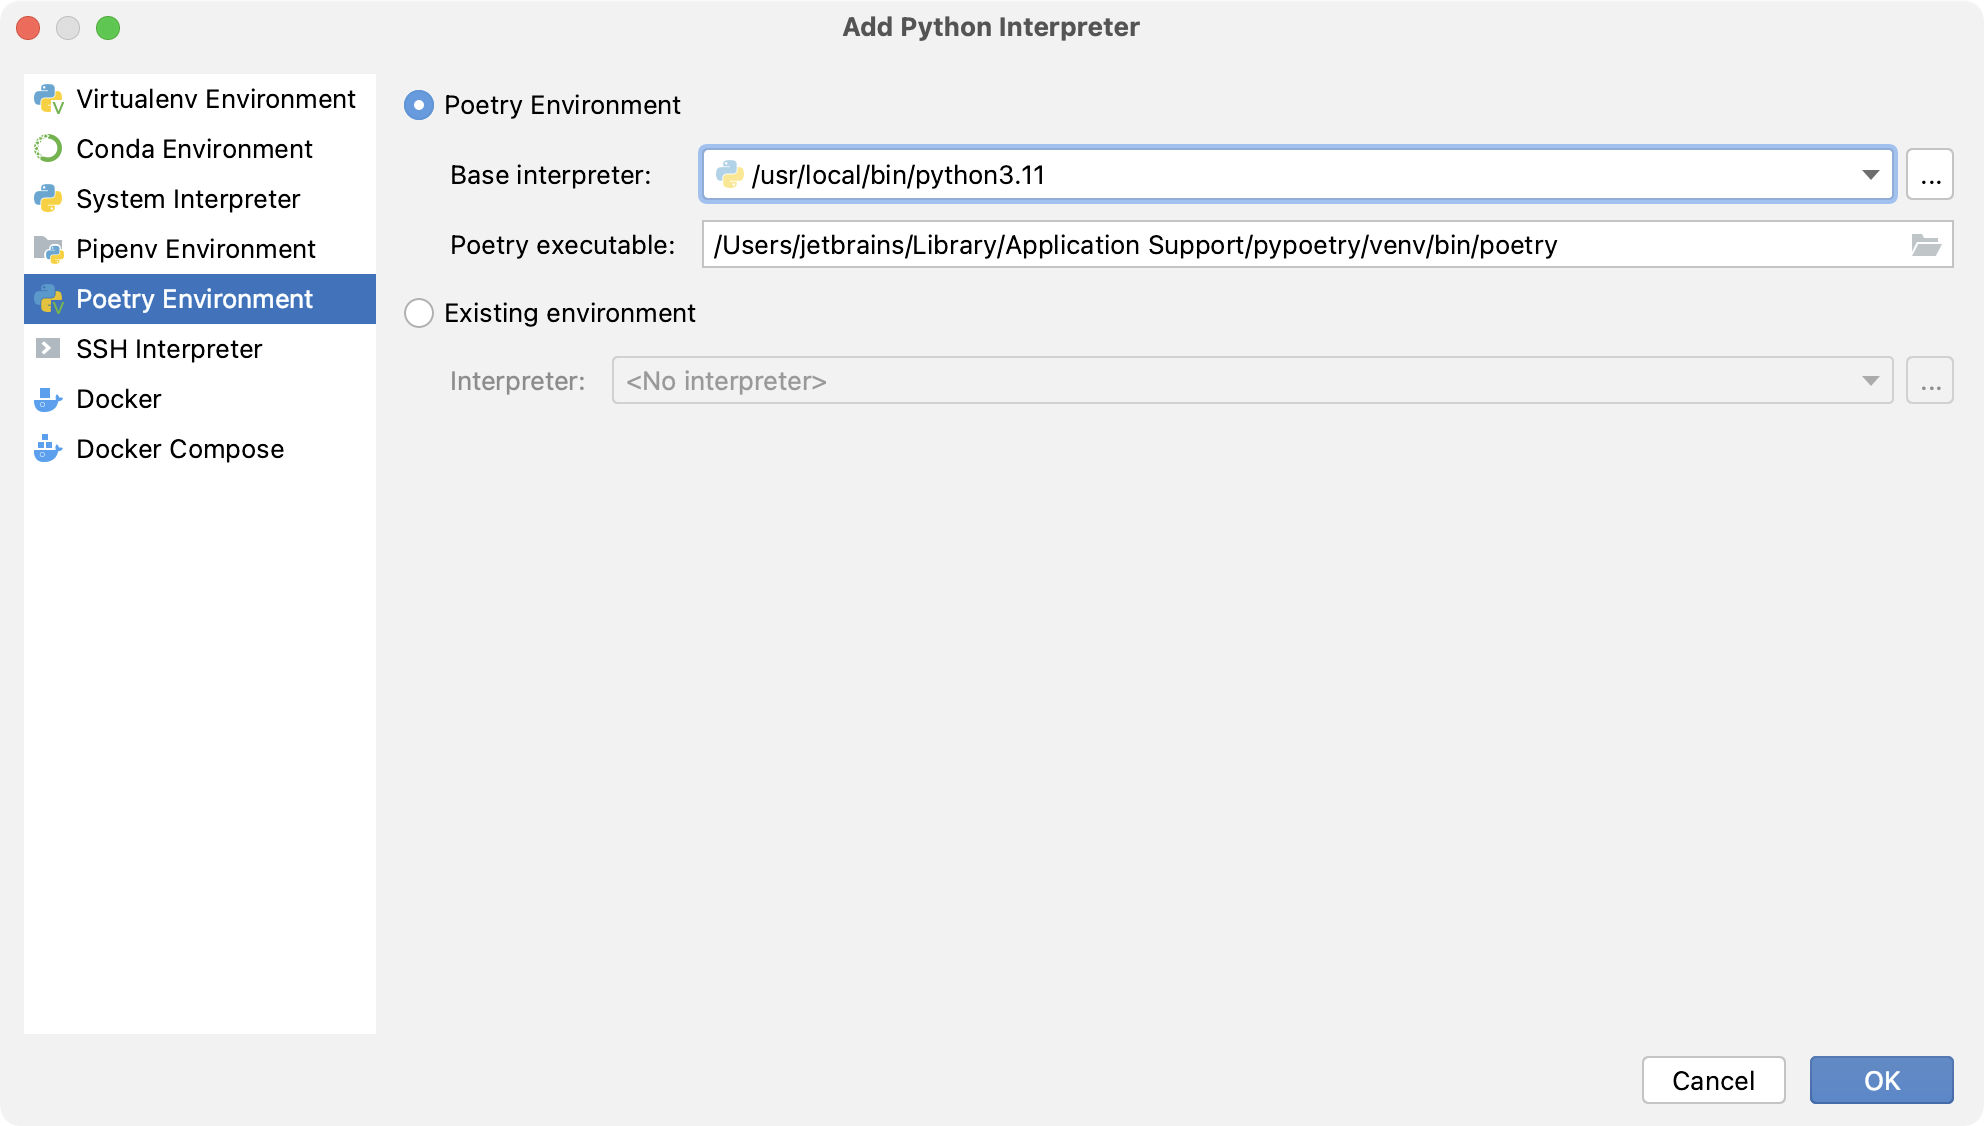
Task: Expand the Base interpreter dropdown arrow
Action: point(1870,175)
